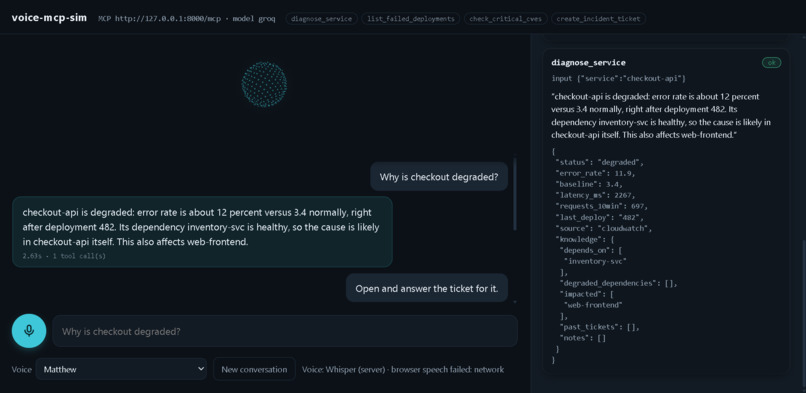Click the "requests_10min": 697 JSON line

coord(602,206)
